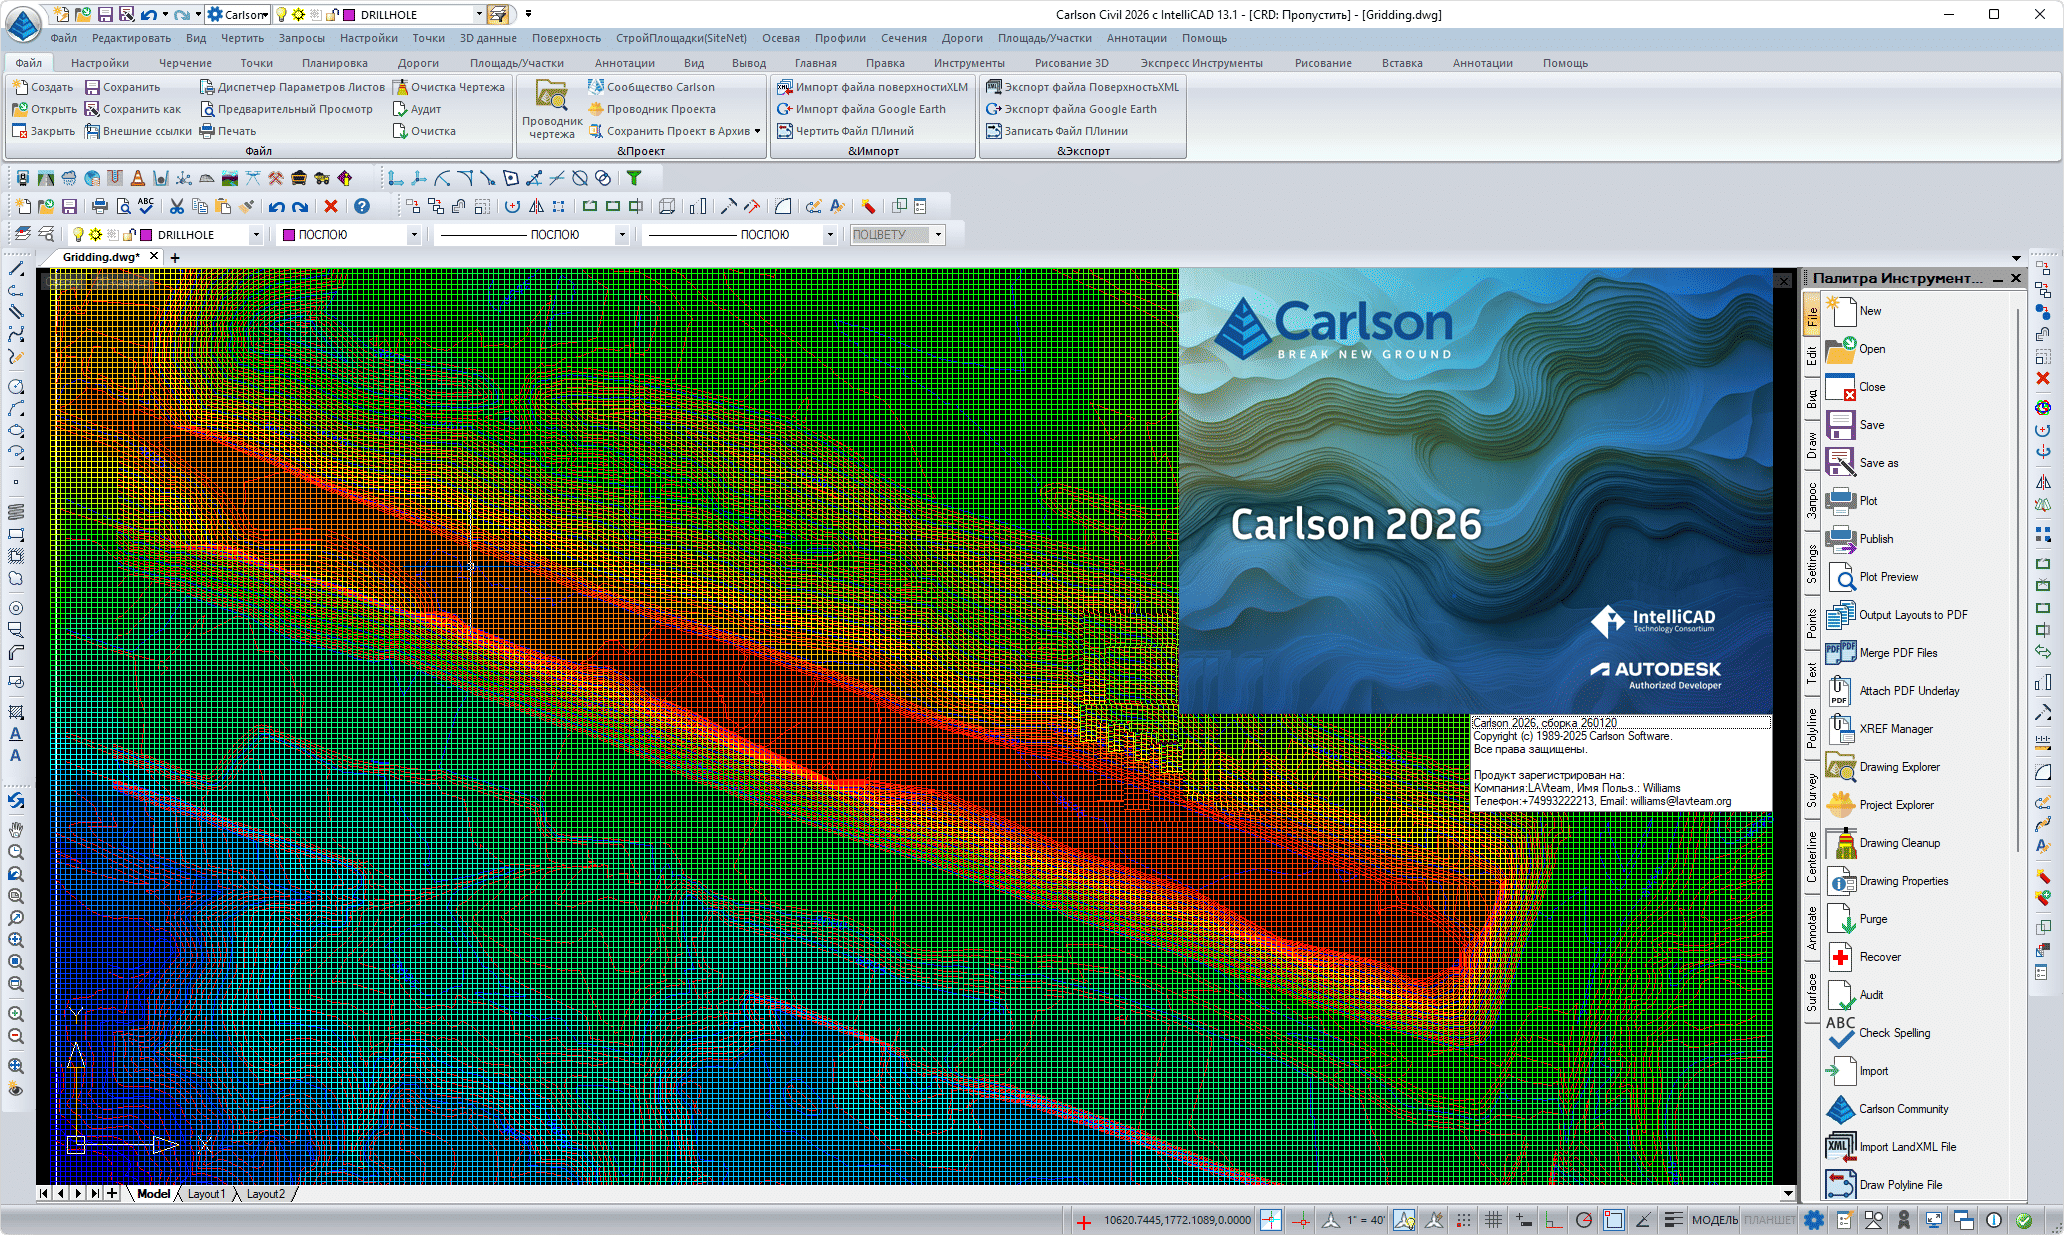This screenshot has height=1235, width=2064.
Task: Click the red X Delete toolbar icon
Action: click(331, 206)
